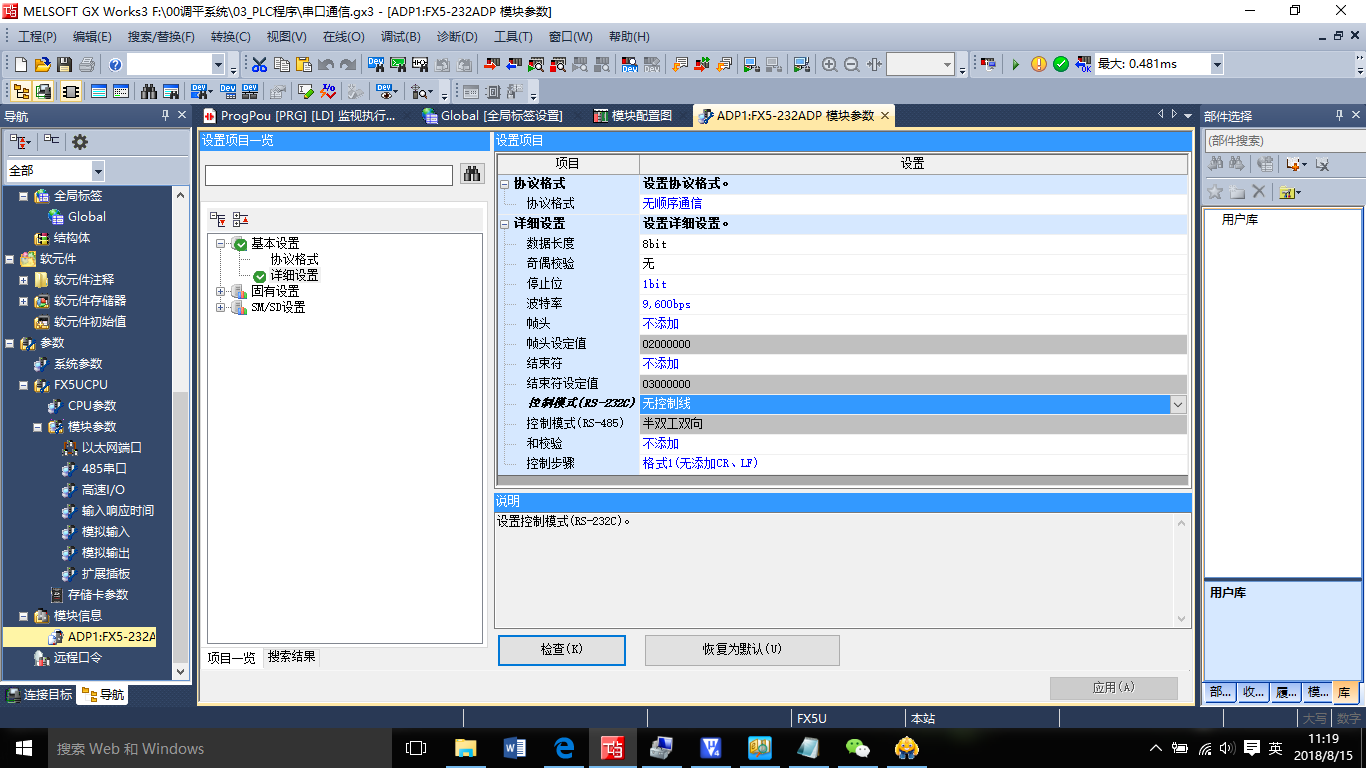This screenshot has height=768, width=1366.
Task: Click the Save project icon in toolbar
Action: [64, 65]
